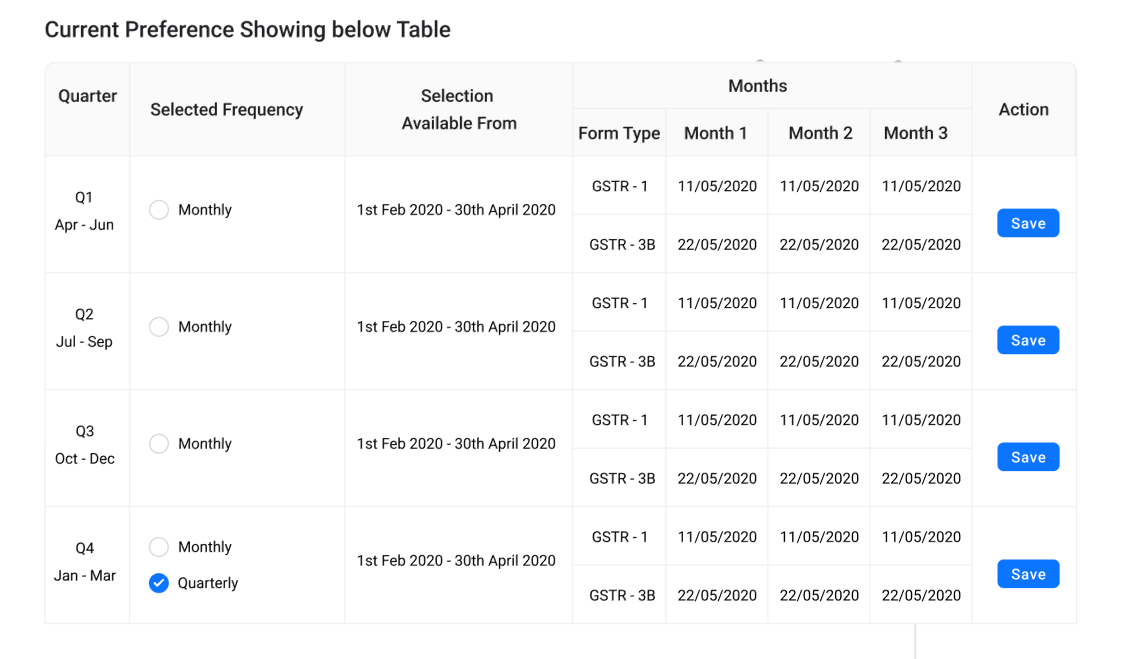
Task: Save the Q1 Apr - Jun preference
Action: (x=1028, y=224)
